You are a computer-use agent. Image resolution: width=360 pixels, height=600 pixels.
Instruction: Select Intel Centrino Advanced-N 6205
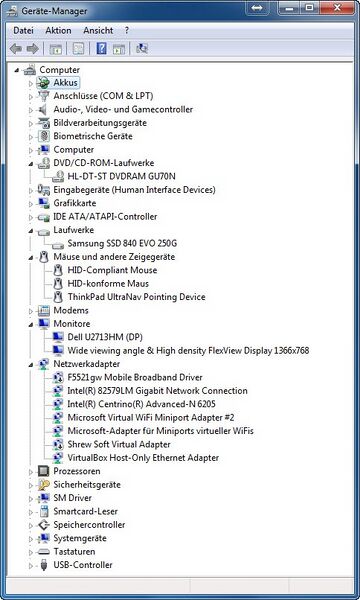click(x=142, y=404)
